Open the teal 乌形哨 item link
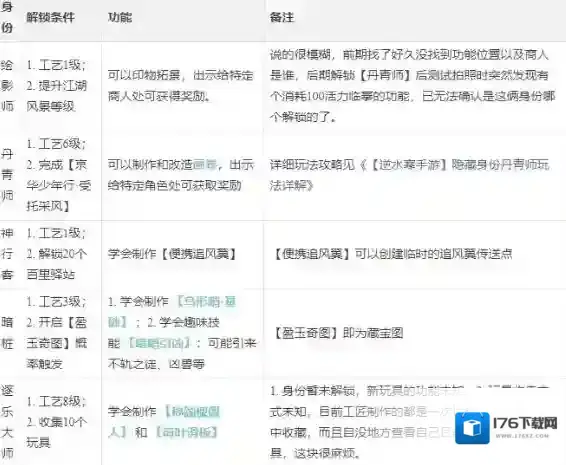The width and height of the screenshot is (566, 465). tap(172, 312)
